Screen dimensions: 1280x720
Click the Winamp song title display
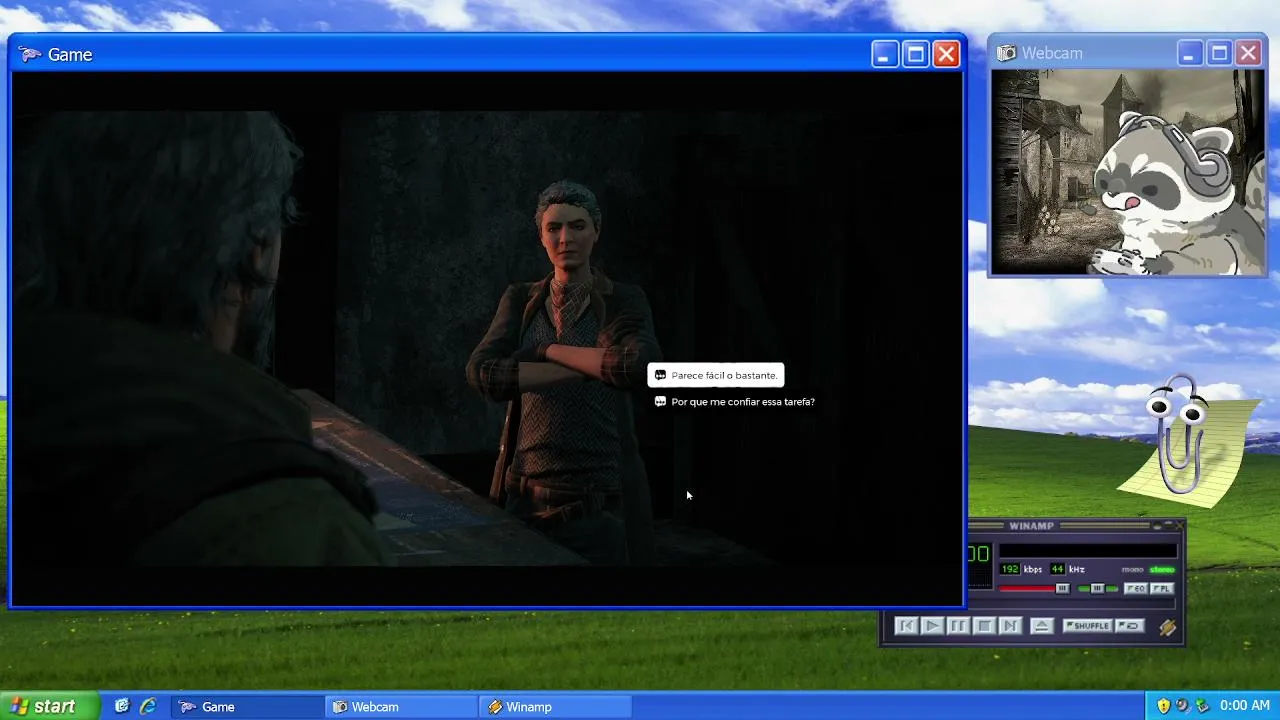click(x=1088, y=551)
